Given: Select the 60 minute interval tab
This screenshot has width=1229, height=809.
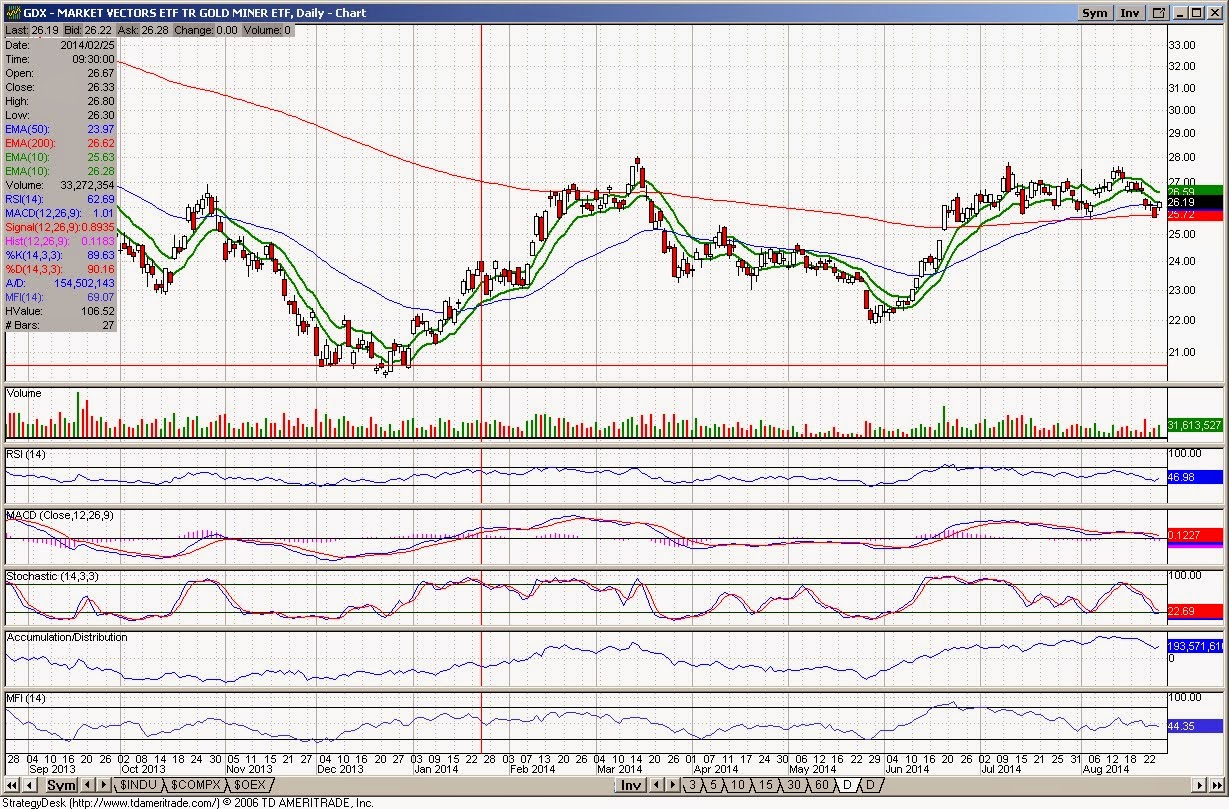Looking at the screenshot, I should [x=822, y=785].
